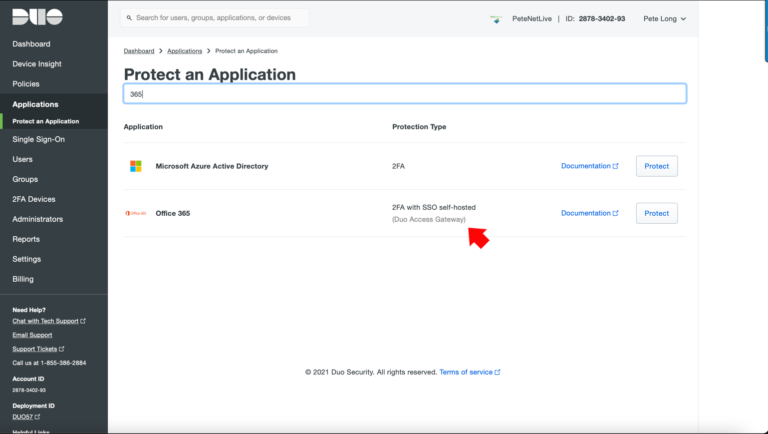This screenshot has width=768, height=434.
Task: Click the Email Support link
Action: click(x=32, y=335)
